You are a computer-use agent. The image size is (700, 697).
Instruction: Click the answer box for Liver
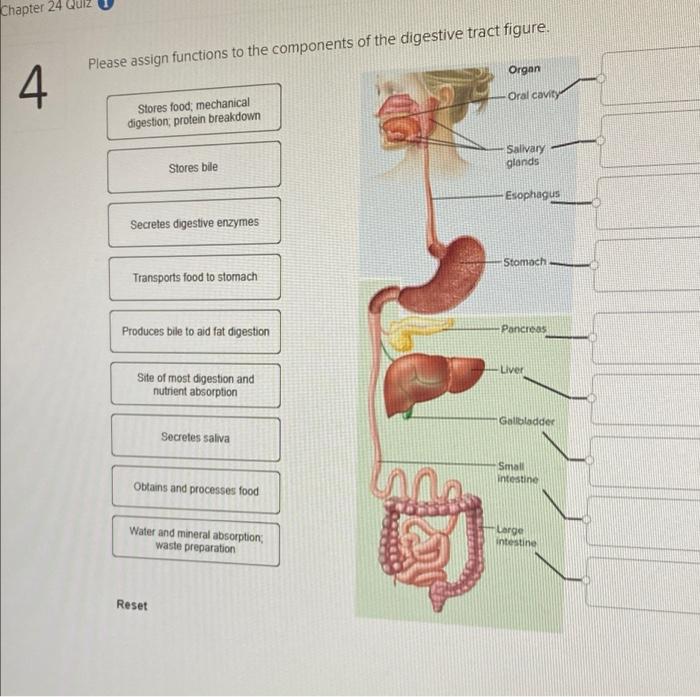pyautogui.click(x=645, y=400)
